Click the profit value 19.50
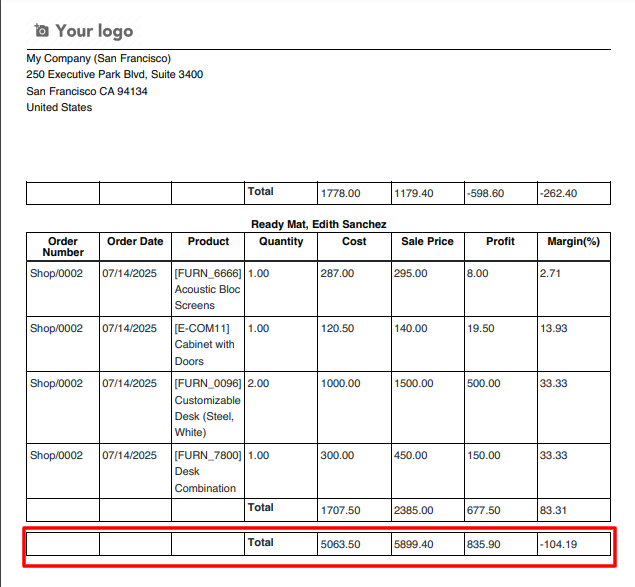Image resolution: width=635 pixels, height=587 pixels. pos(481,328)
